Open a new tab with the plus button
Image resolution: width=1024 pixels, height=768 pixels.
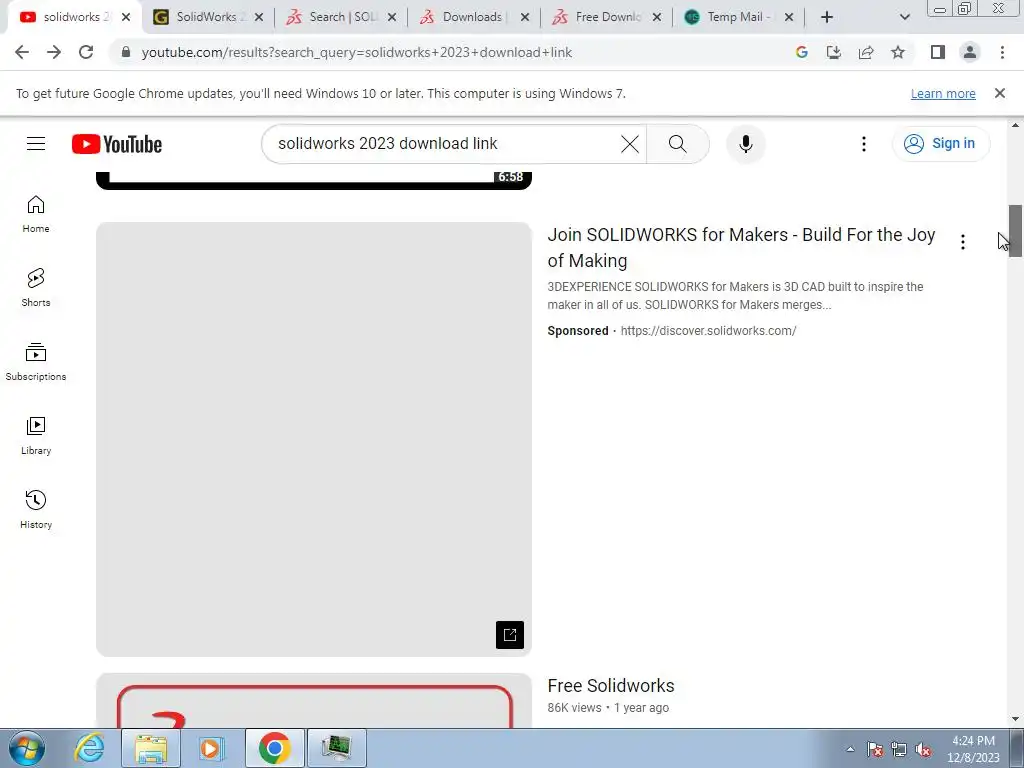pos(827,17)
